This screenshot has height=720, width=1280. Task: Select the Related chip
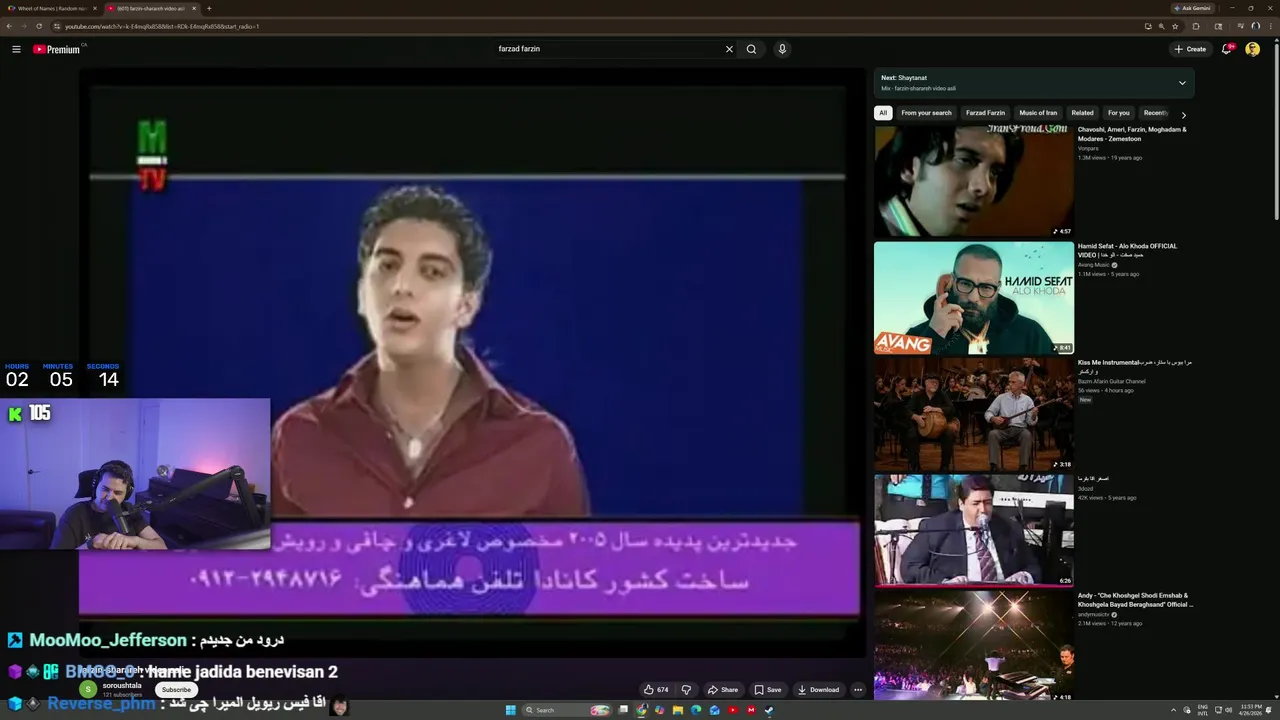coord(1082,113)
